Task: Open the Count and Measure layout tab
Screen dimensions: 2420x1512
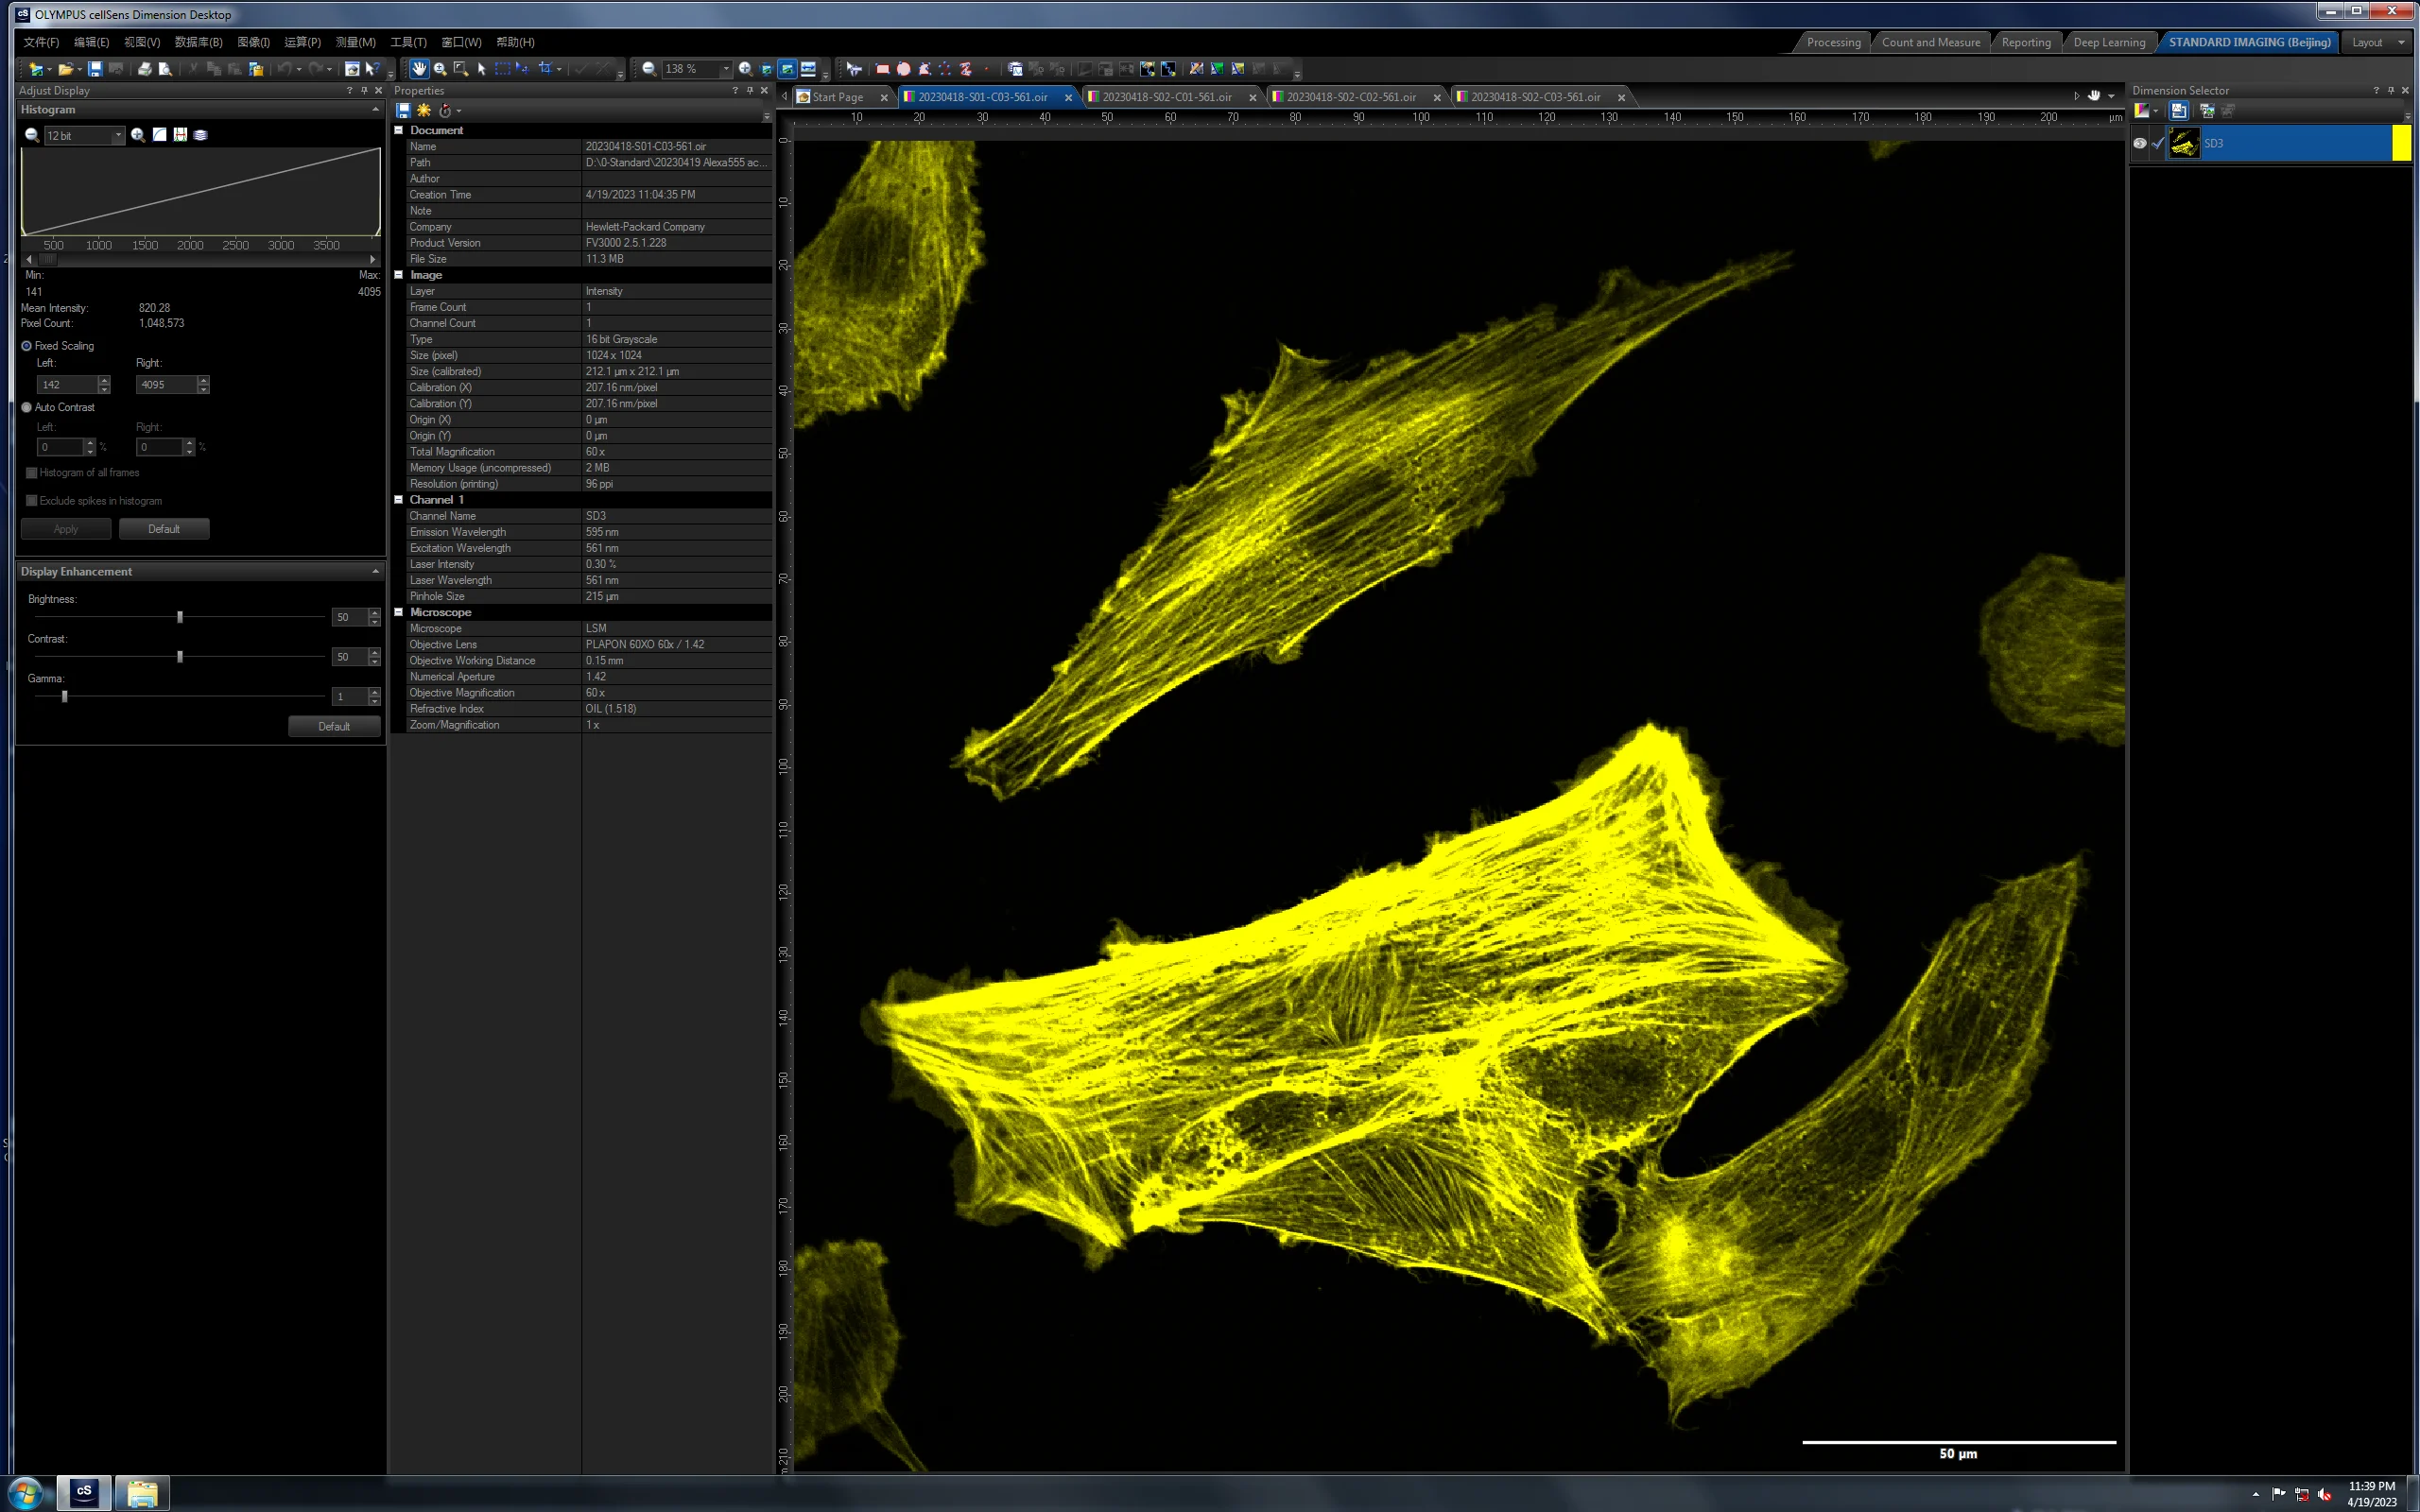Action: (x=1930, y=42)
